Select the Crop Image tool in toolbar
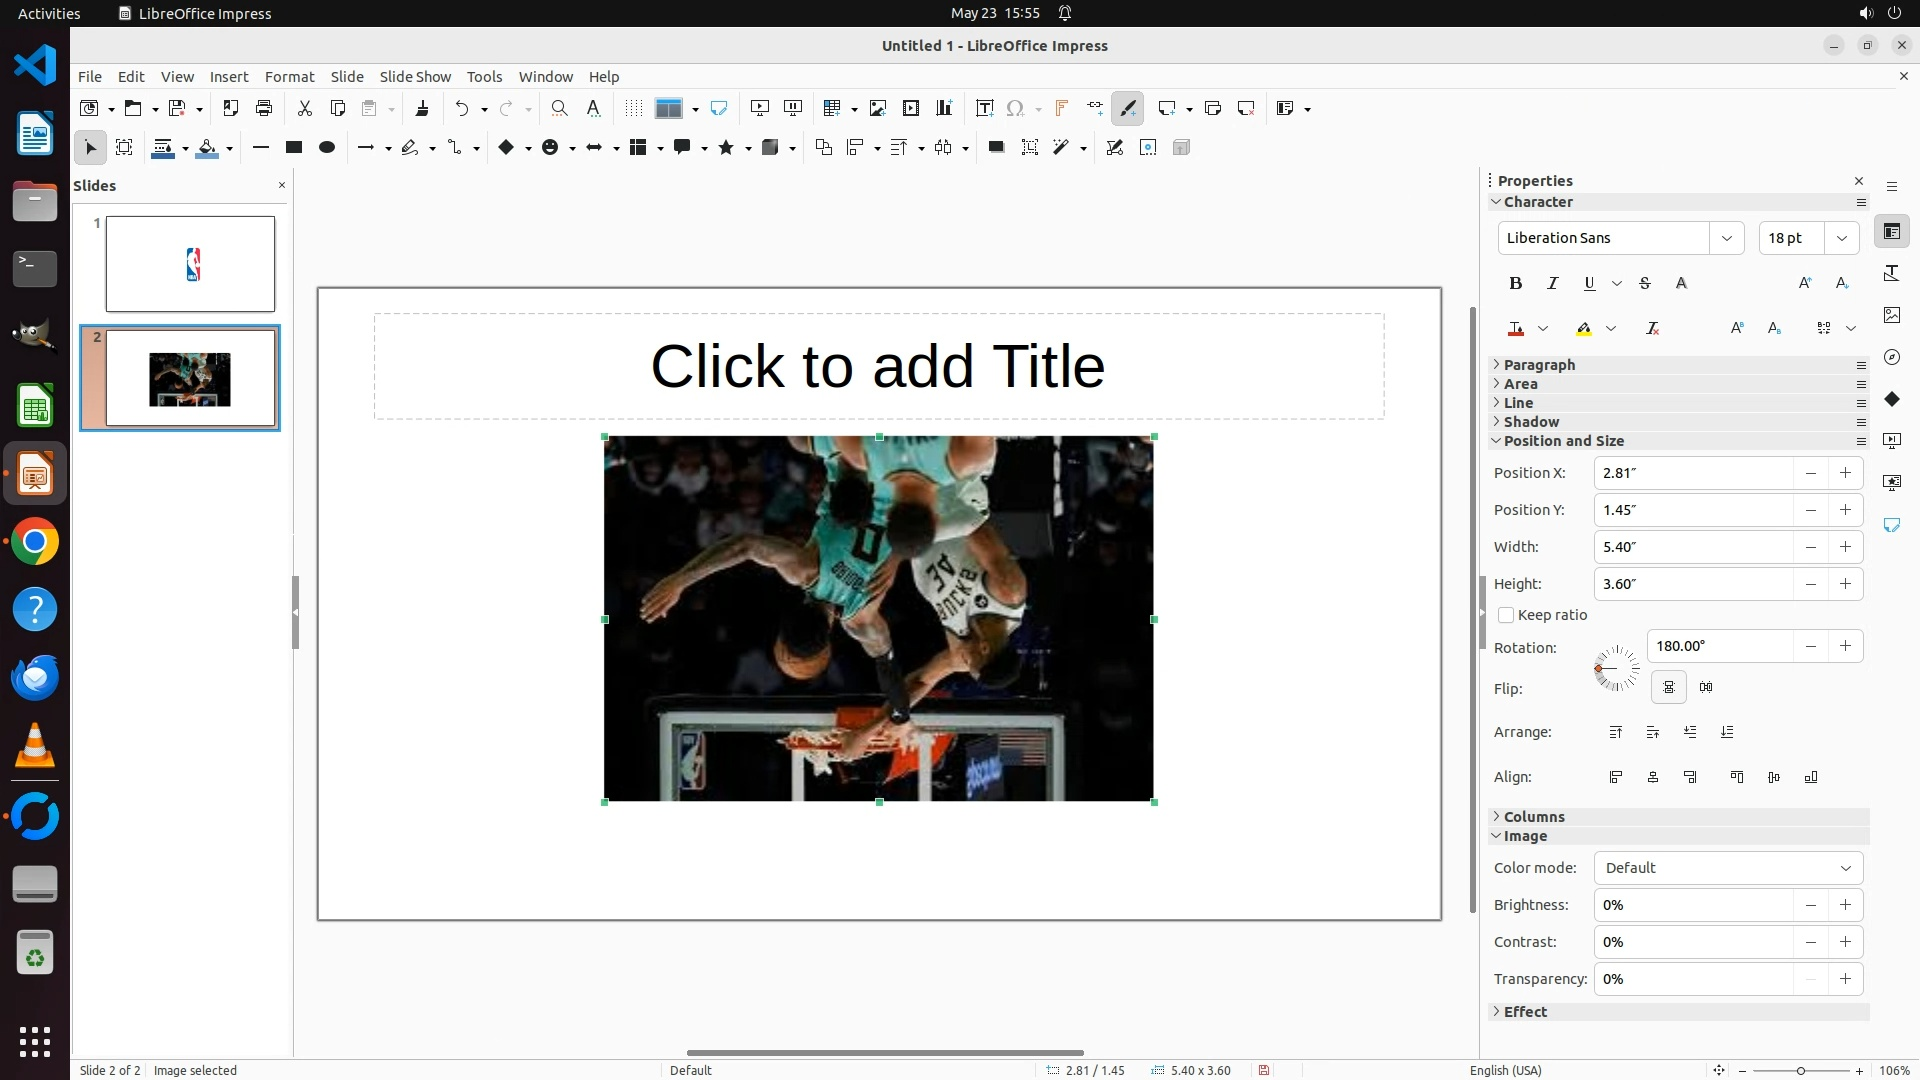The image size is (1920, 1080). [1030, 148]
